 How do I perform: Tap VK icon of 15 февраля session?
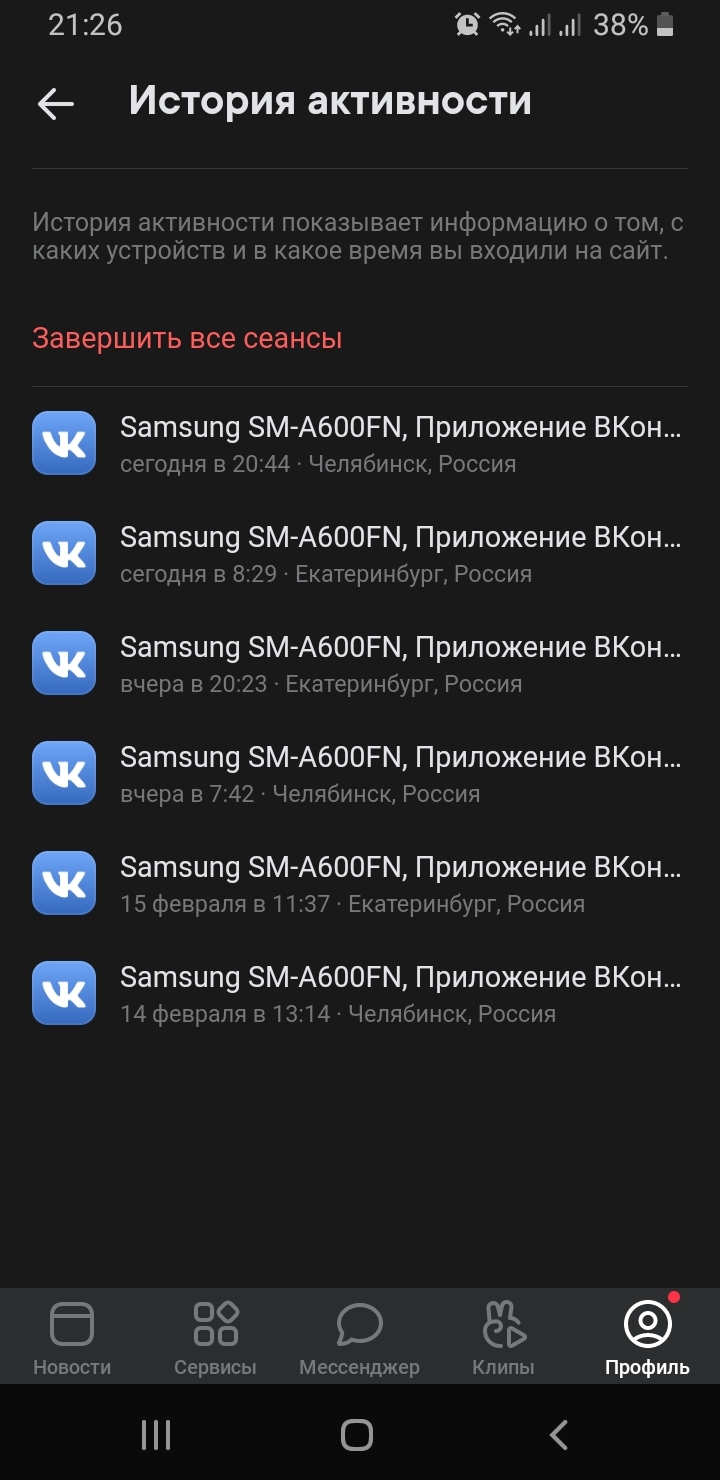(64, 883)
